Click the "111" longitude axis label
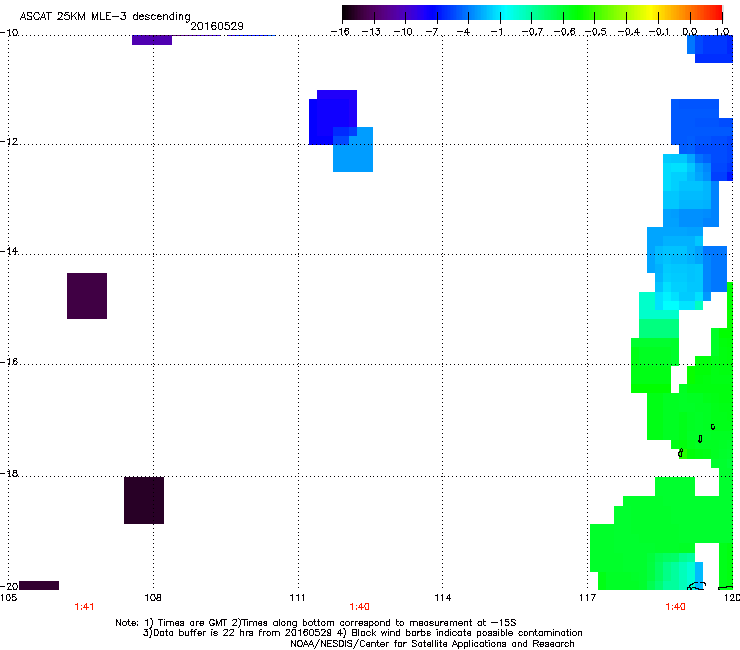Screen dimensions: 740x650 [x=297, y=598]
